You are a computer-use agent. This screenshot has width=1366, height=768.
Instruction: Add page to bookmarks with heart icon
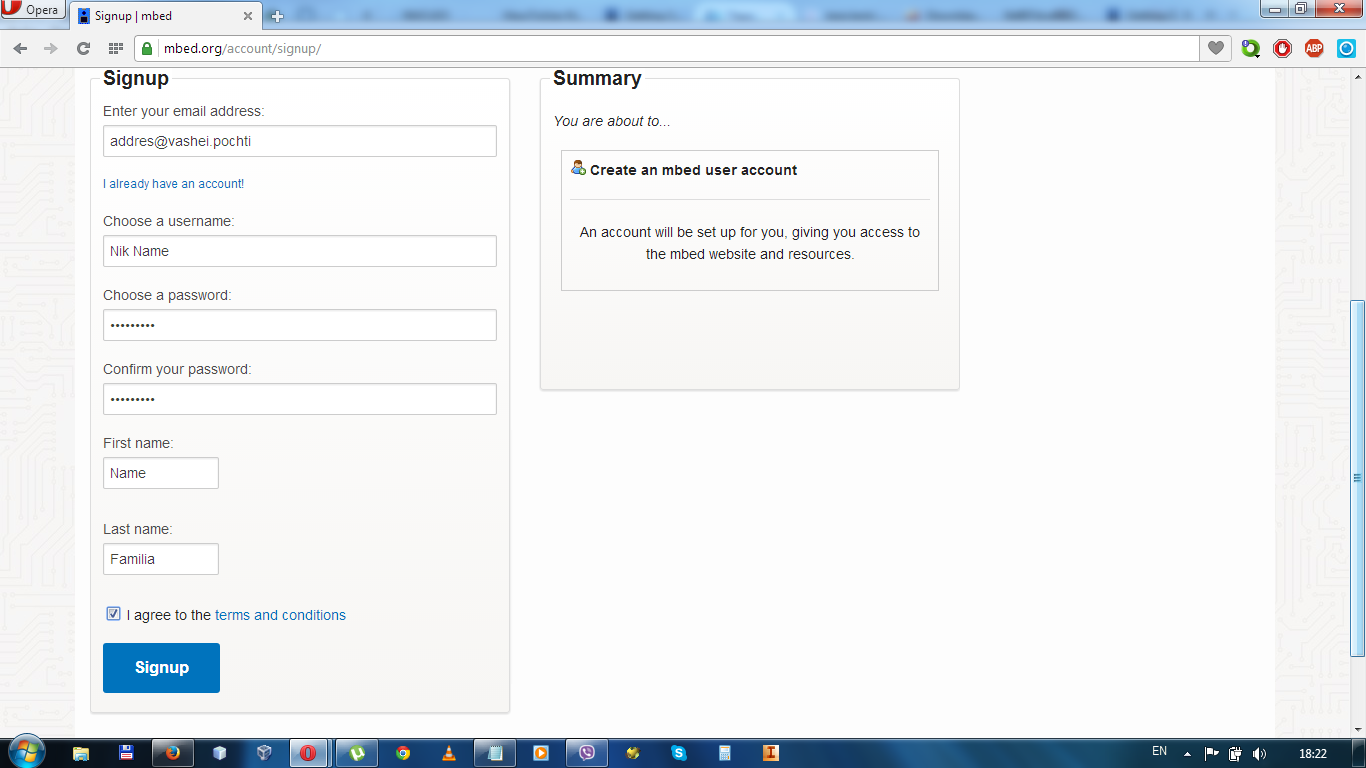pyautogui.click(x=1215, y=48)
